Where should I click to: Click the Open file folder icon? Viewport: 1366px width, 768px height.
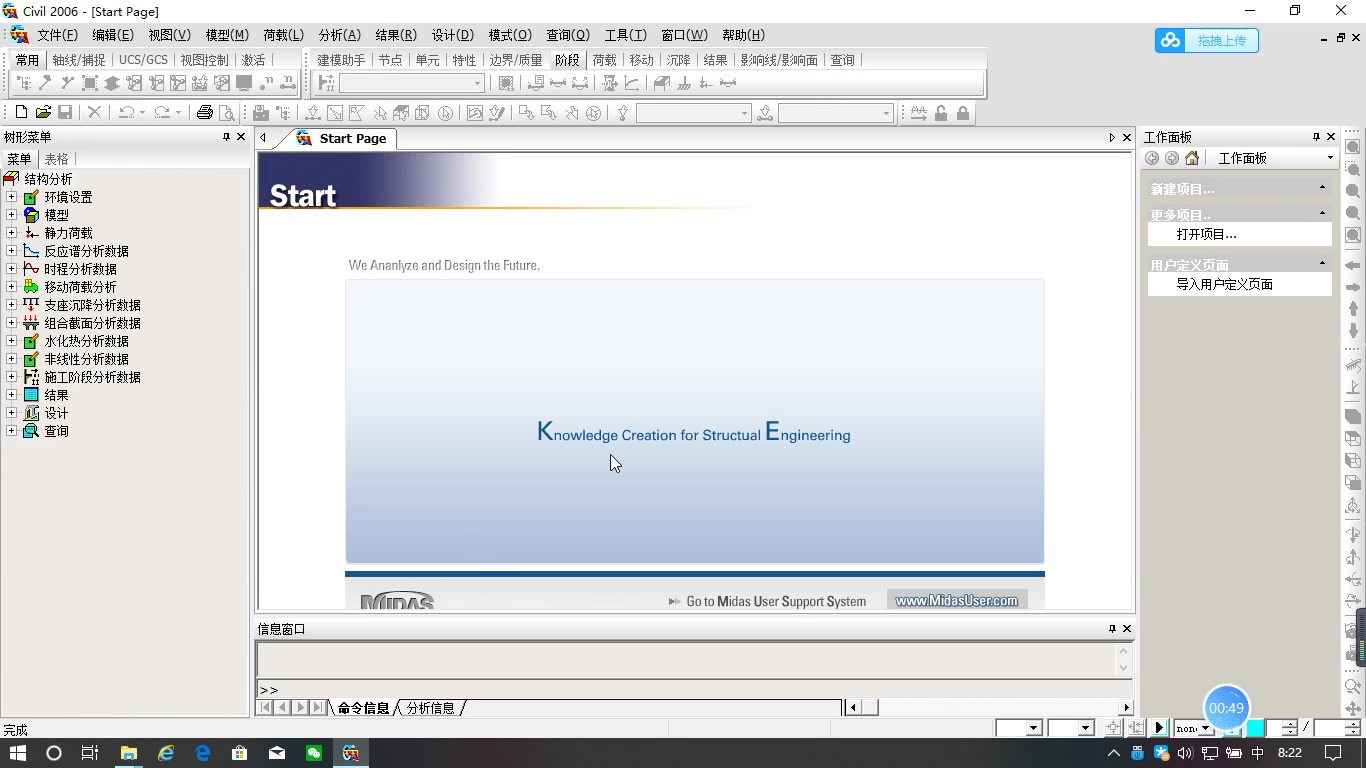43,113
